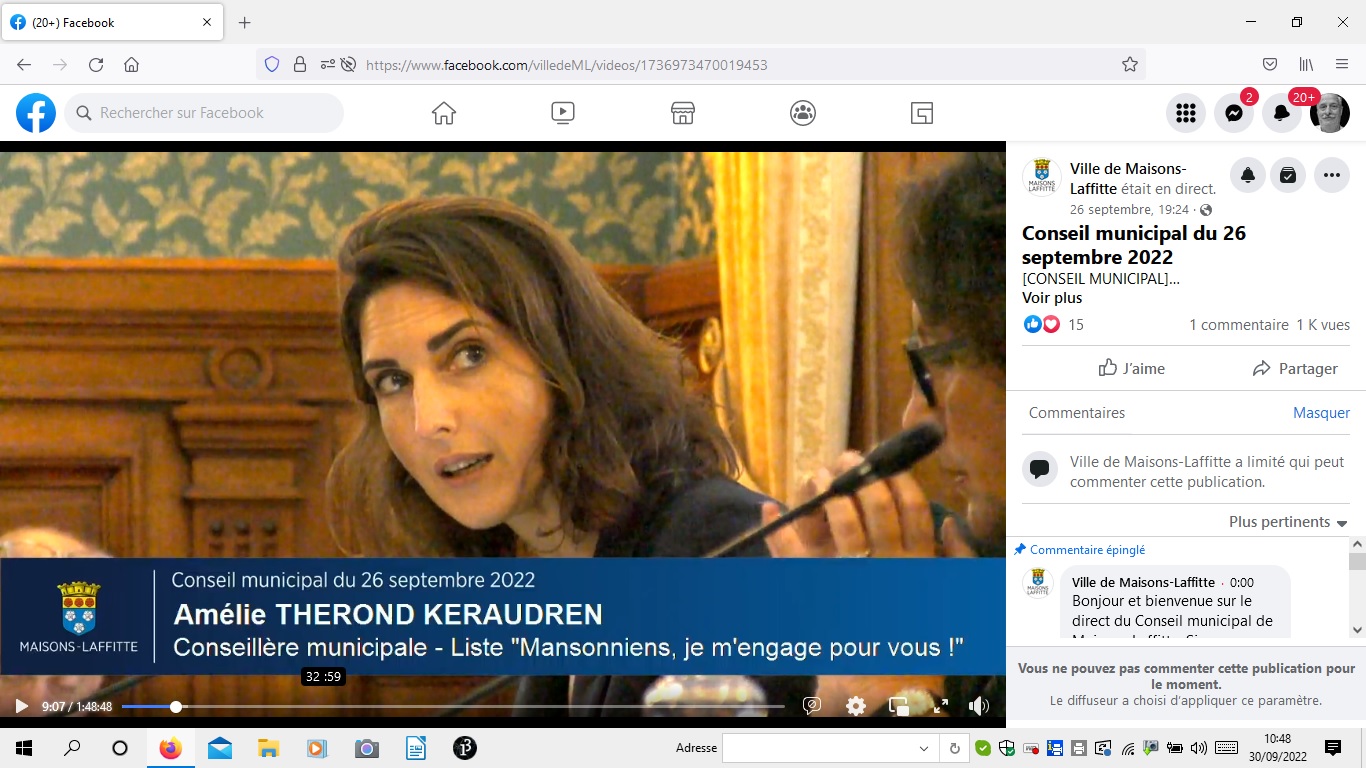Click the Facebook Home icon
Viewport: 1366px width, 768px height.
click(x=444, y=113)
